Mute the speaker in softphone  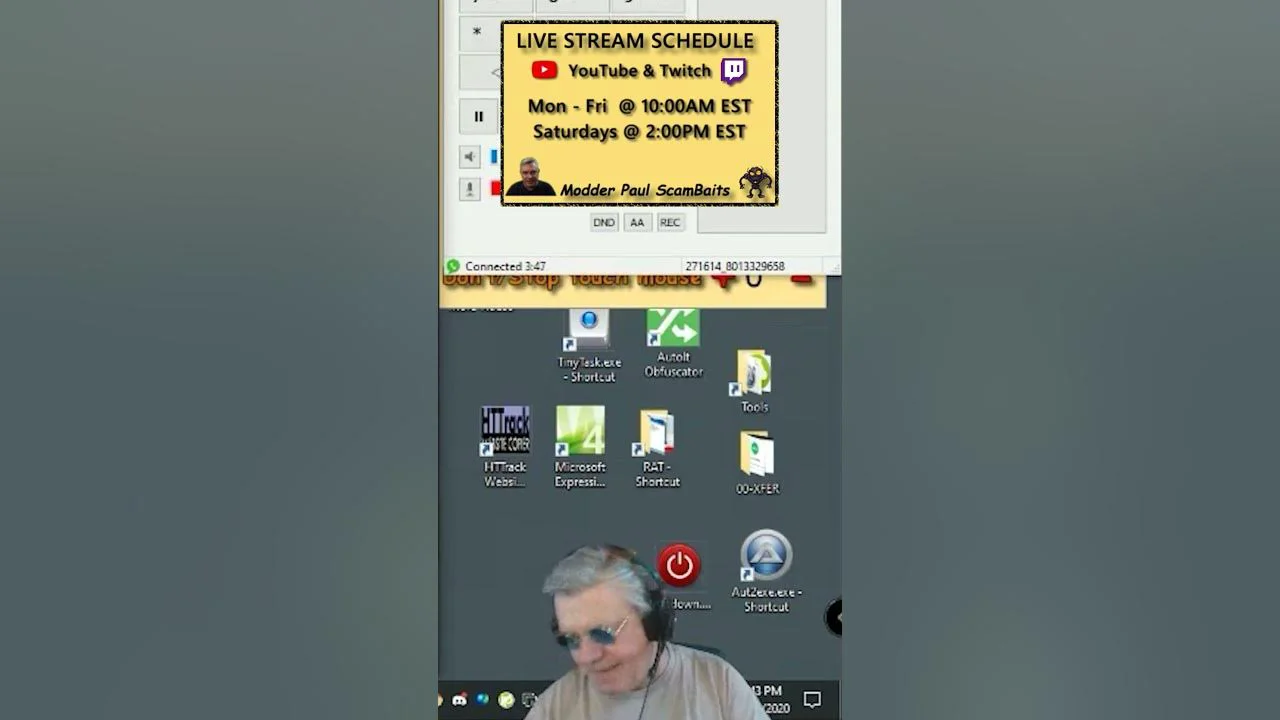(470, 157)
